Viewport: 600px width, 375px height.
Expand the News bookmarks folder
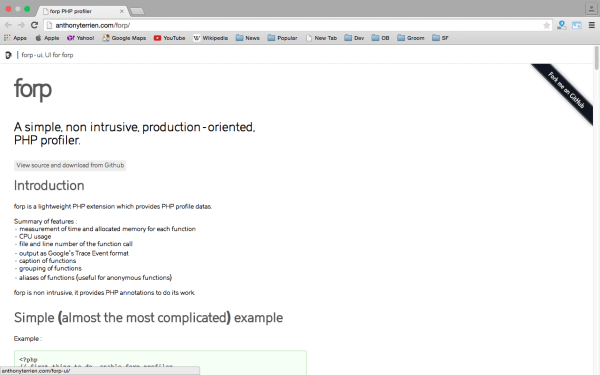pyautogui.click(x=248, y=38)
